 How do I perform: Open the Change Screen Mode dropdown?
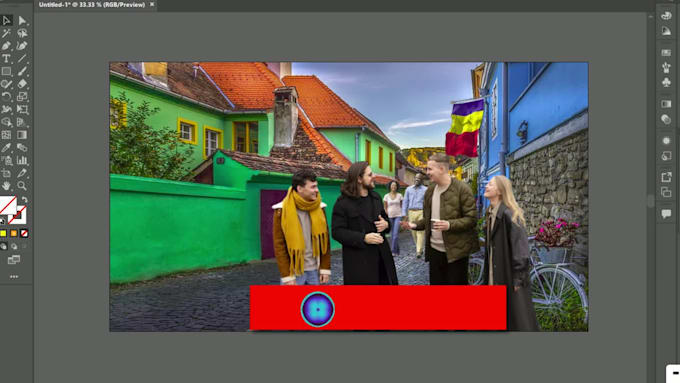pyautogui.click(x=14, y=259)
